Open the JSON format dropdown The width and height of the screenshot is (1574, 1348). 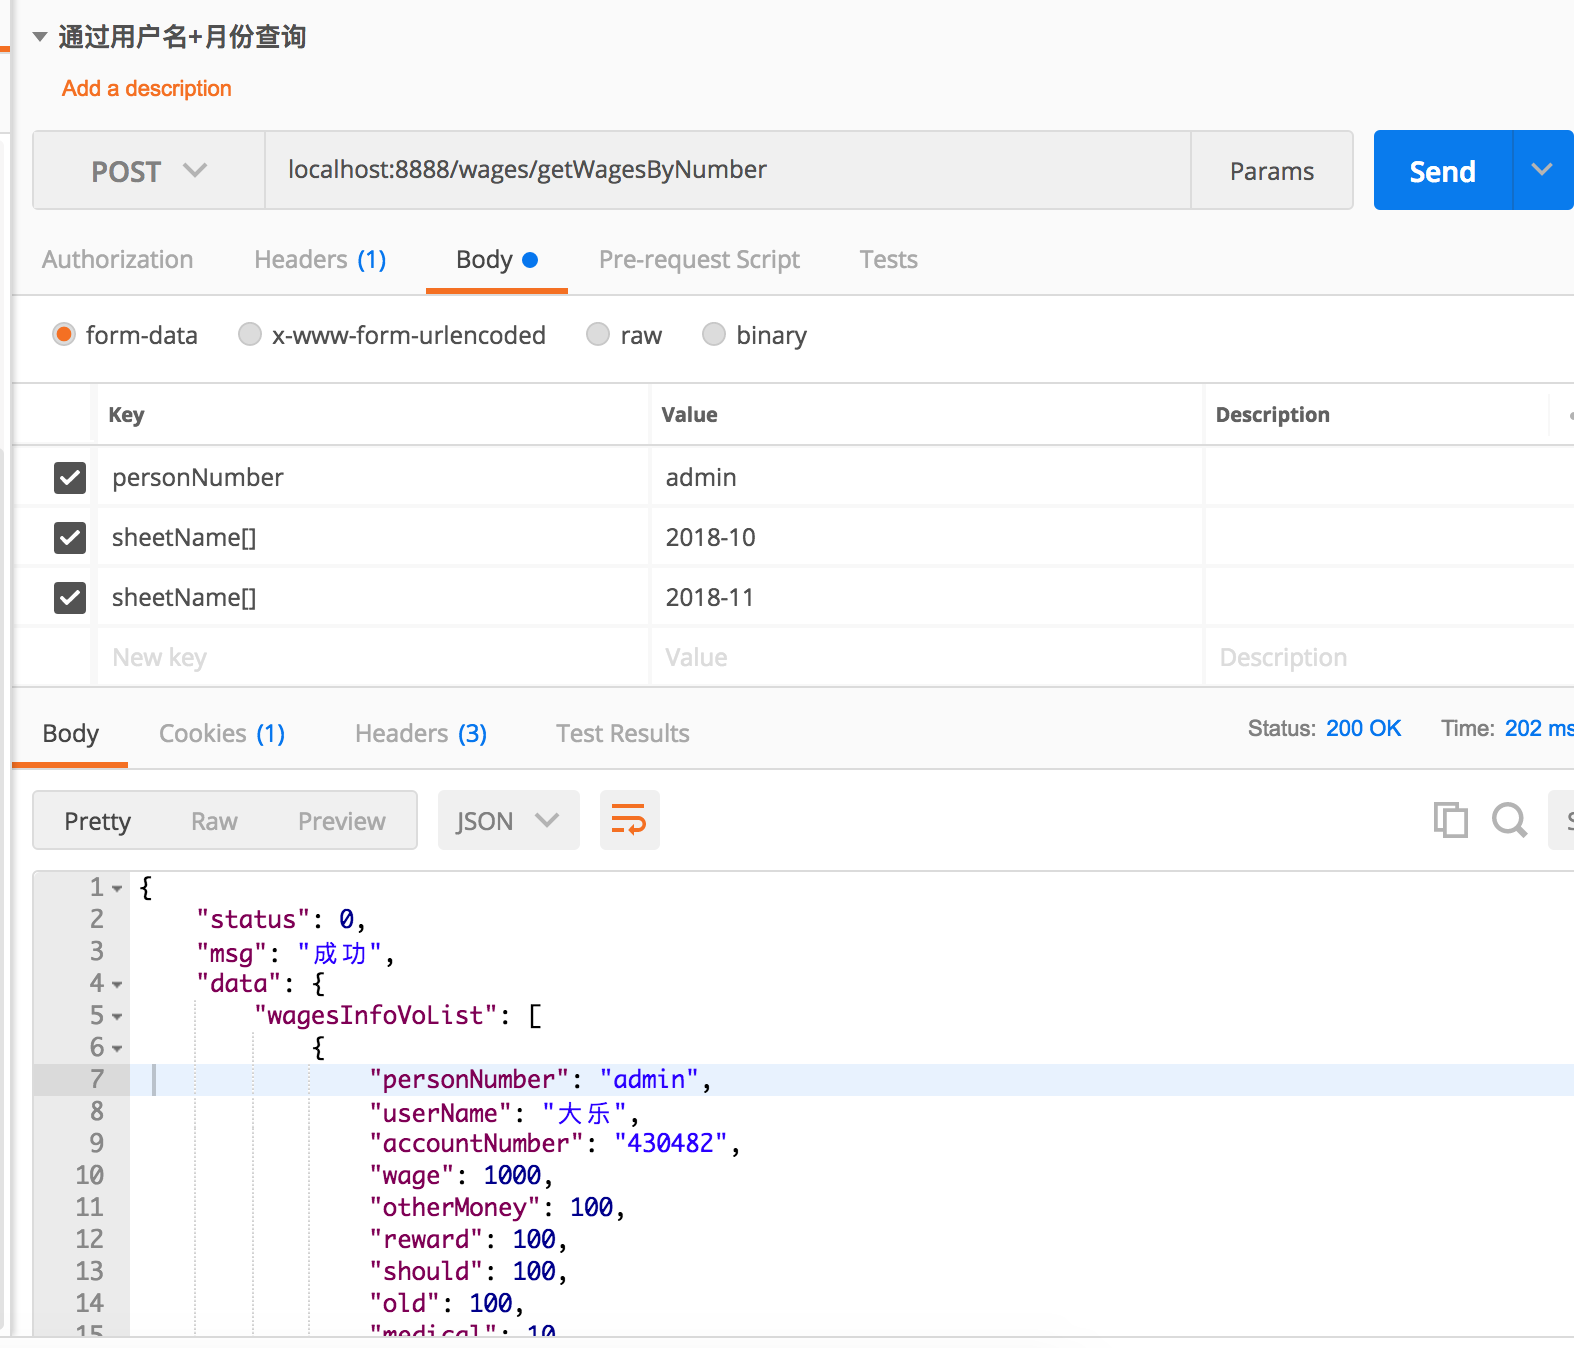tap(508, 820)
